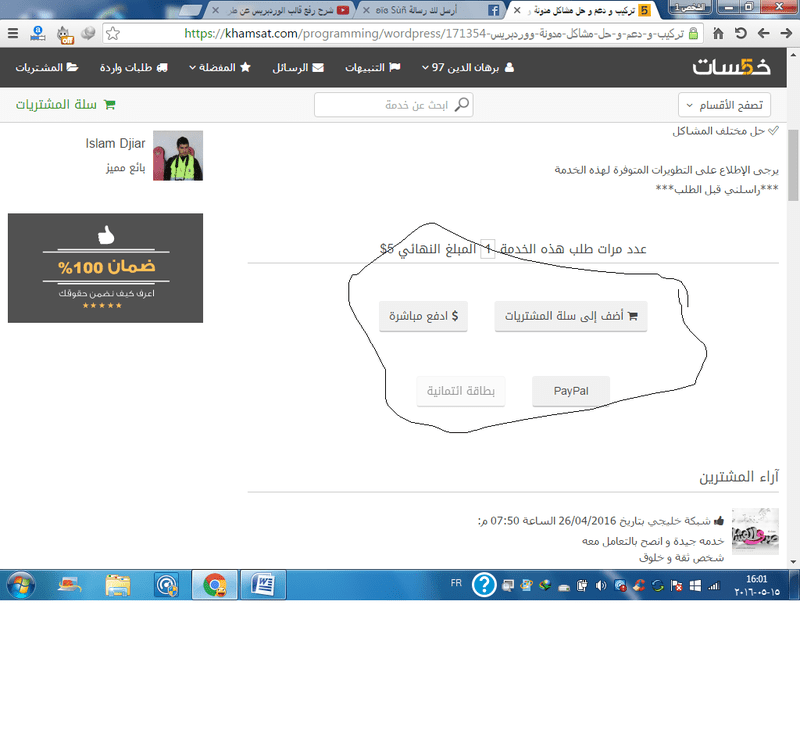
Task: Click the Windows logo tray icon
Action: 695,586
